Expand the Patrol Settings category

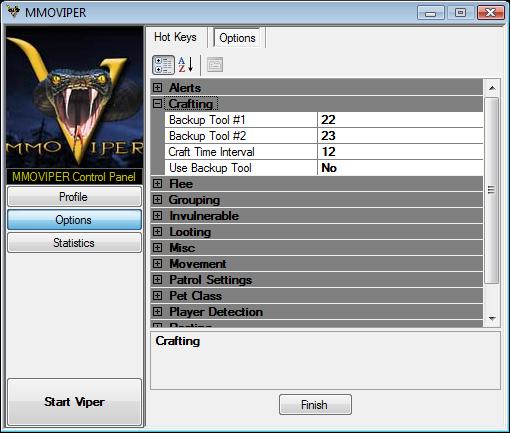[157, 280]
